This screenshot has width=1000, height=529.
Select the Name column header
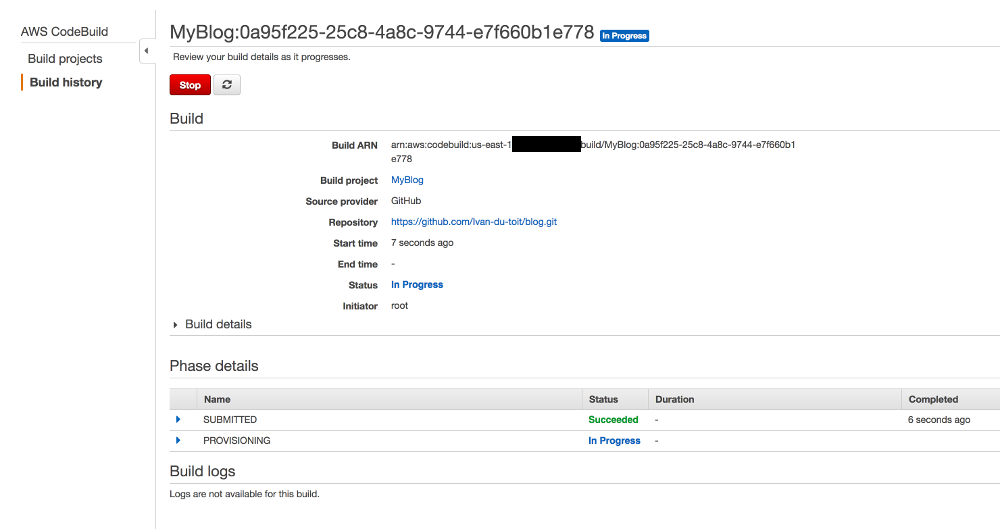coord(217,399)
